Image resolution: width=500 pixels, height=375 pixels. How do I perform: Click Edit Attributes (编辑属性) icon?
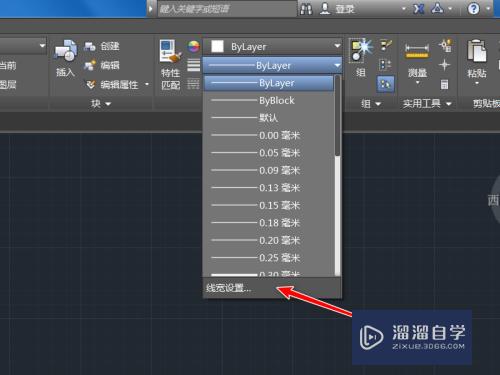click(x=90, y=85)
